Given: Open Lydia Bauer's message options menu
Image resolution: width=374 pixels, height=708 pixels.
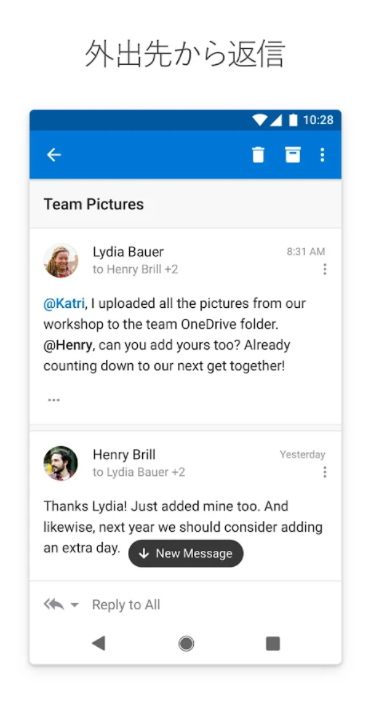Looking at the screenshot, I should tap(325, 270).
